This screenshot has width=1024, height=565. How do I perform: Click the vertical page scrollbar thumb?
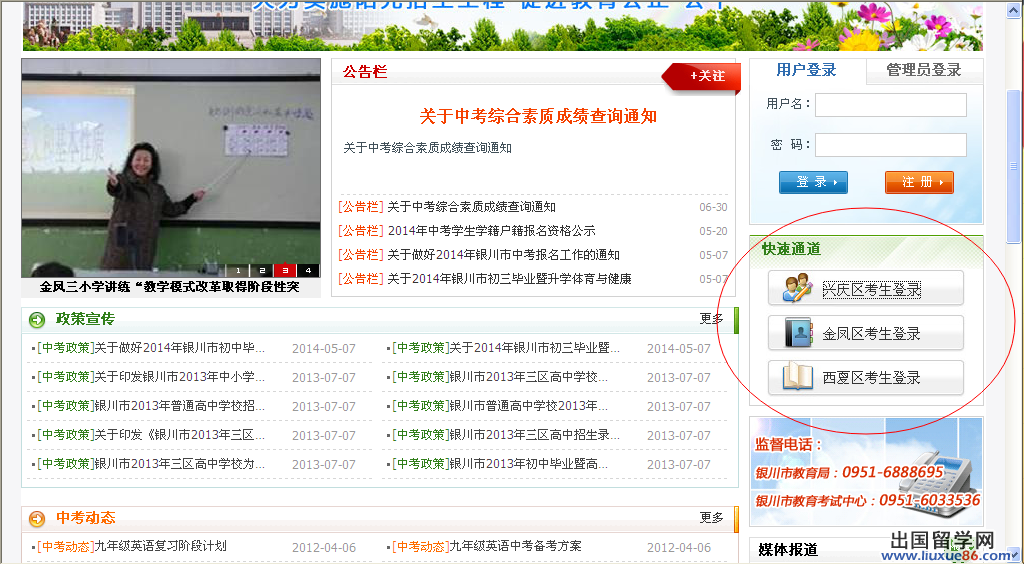click(x=1013, y=165)
